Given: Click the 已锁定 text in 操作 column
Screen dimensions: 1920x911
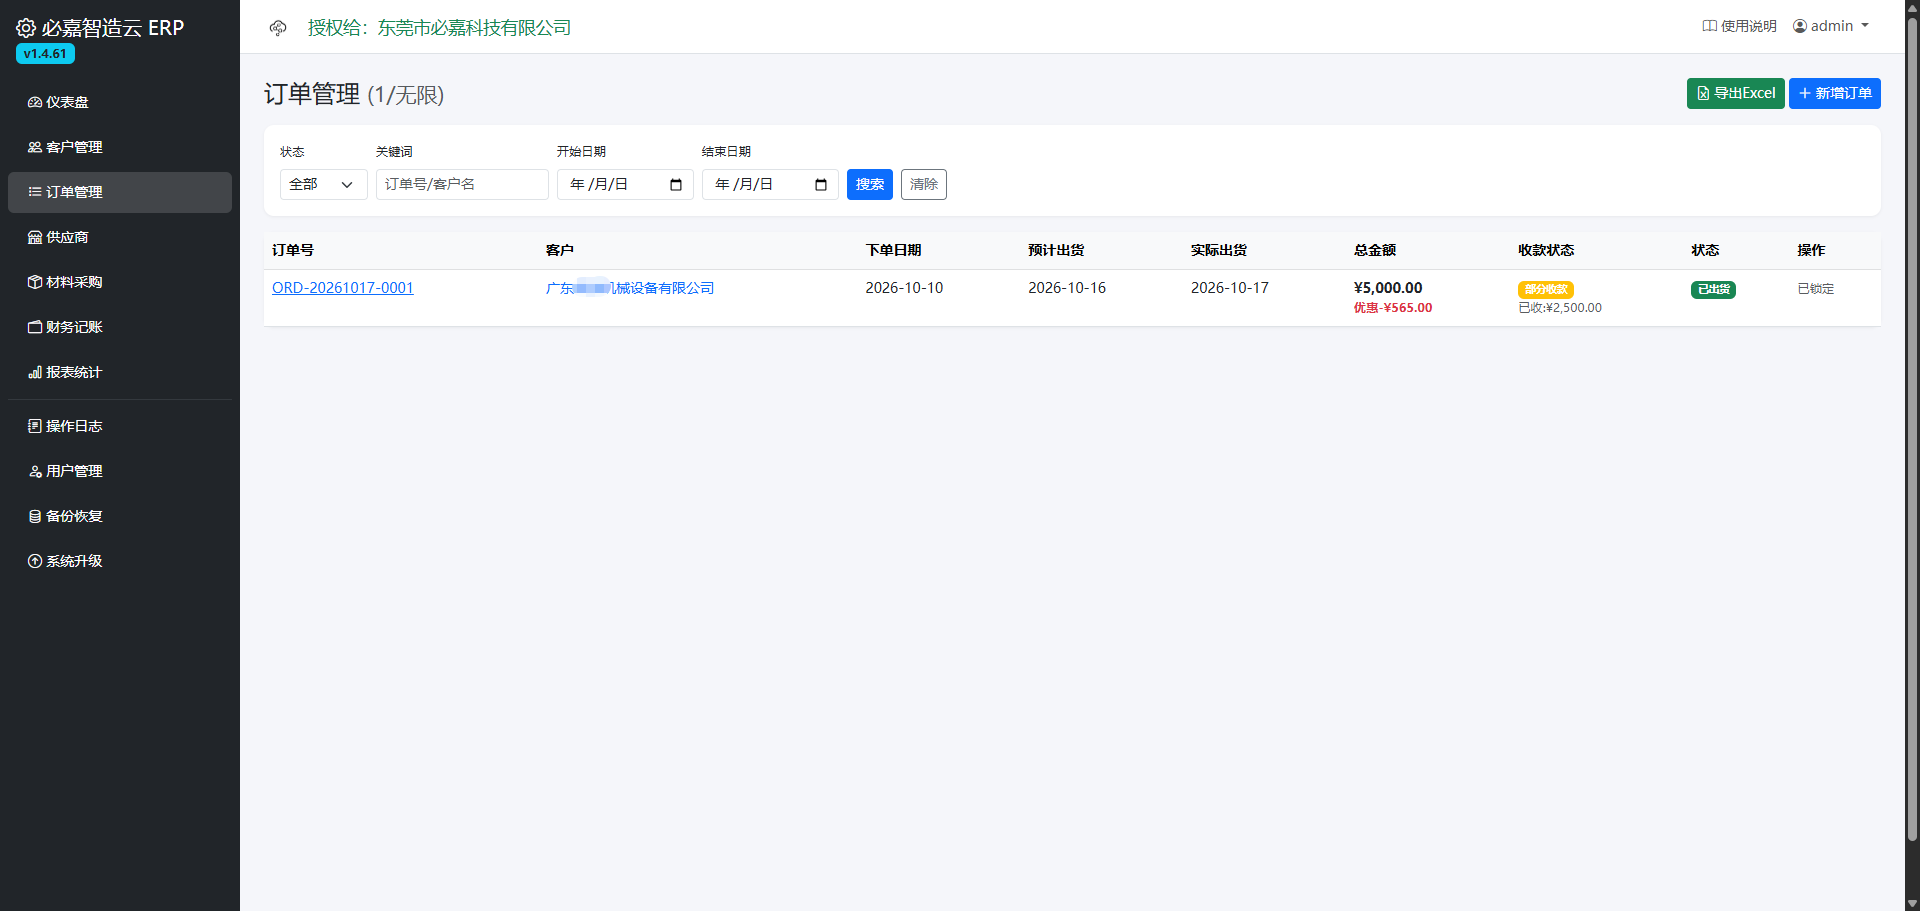Looking at the screenshot, I should tap(1816, 289).
